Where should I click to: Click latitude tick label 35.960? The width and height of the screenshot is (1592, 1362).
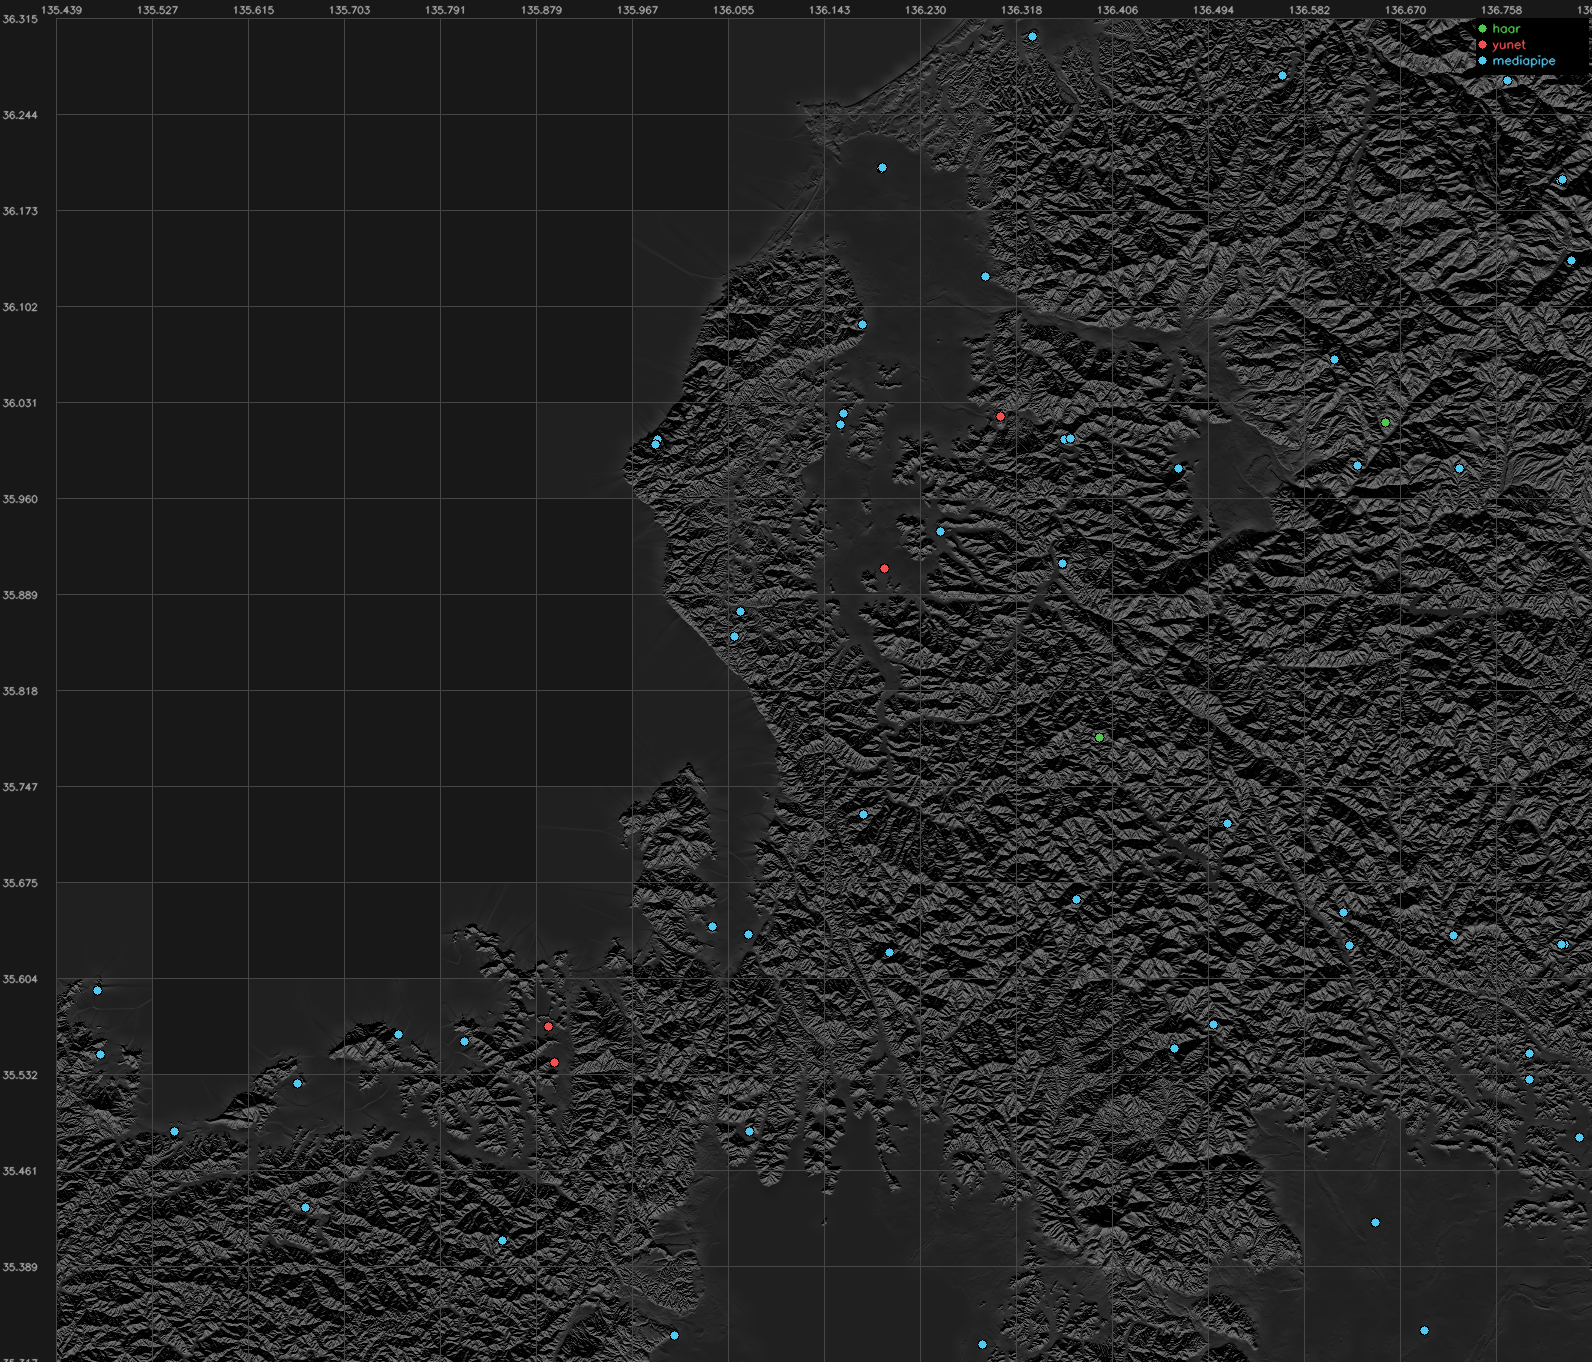pos(20,499)
